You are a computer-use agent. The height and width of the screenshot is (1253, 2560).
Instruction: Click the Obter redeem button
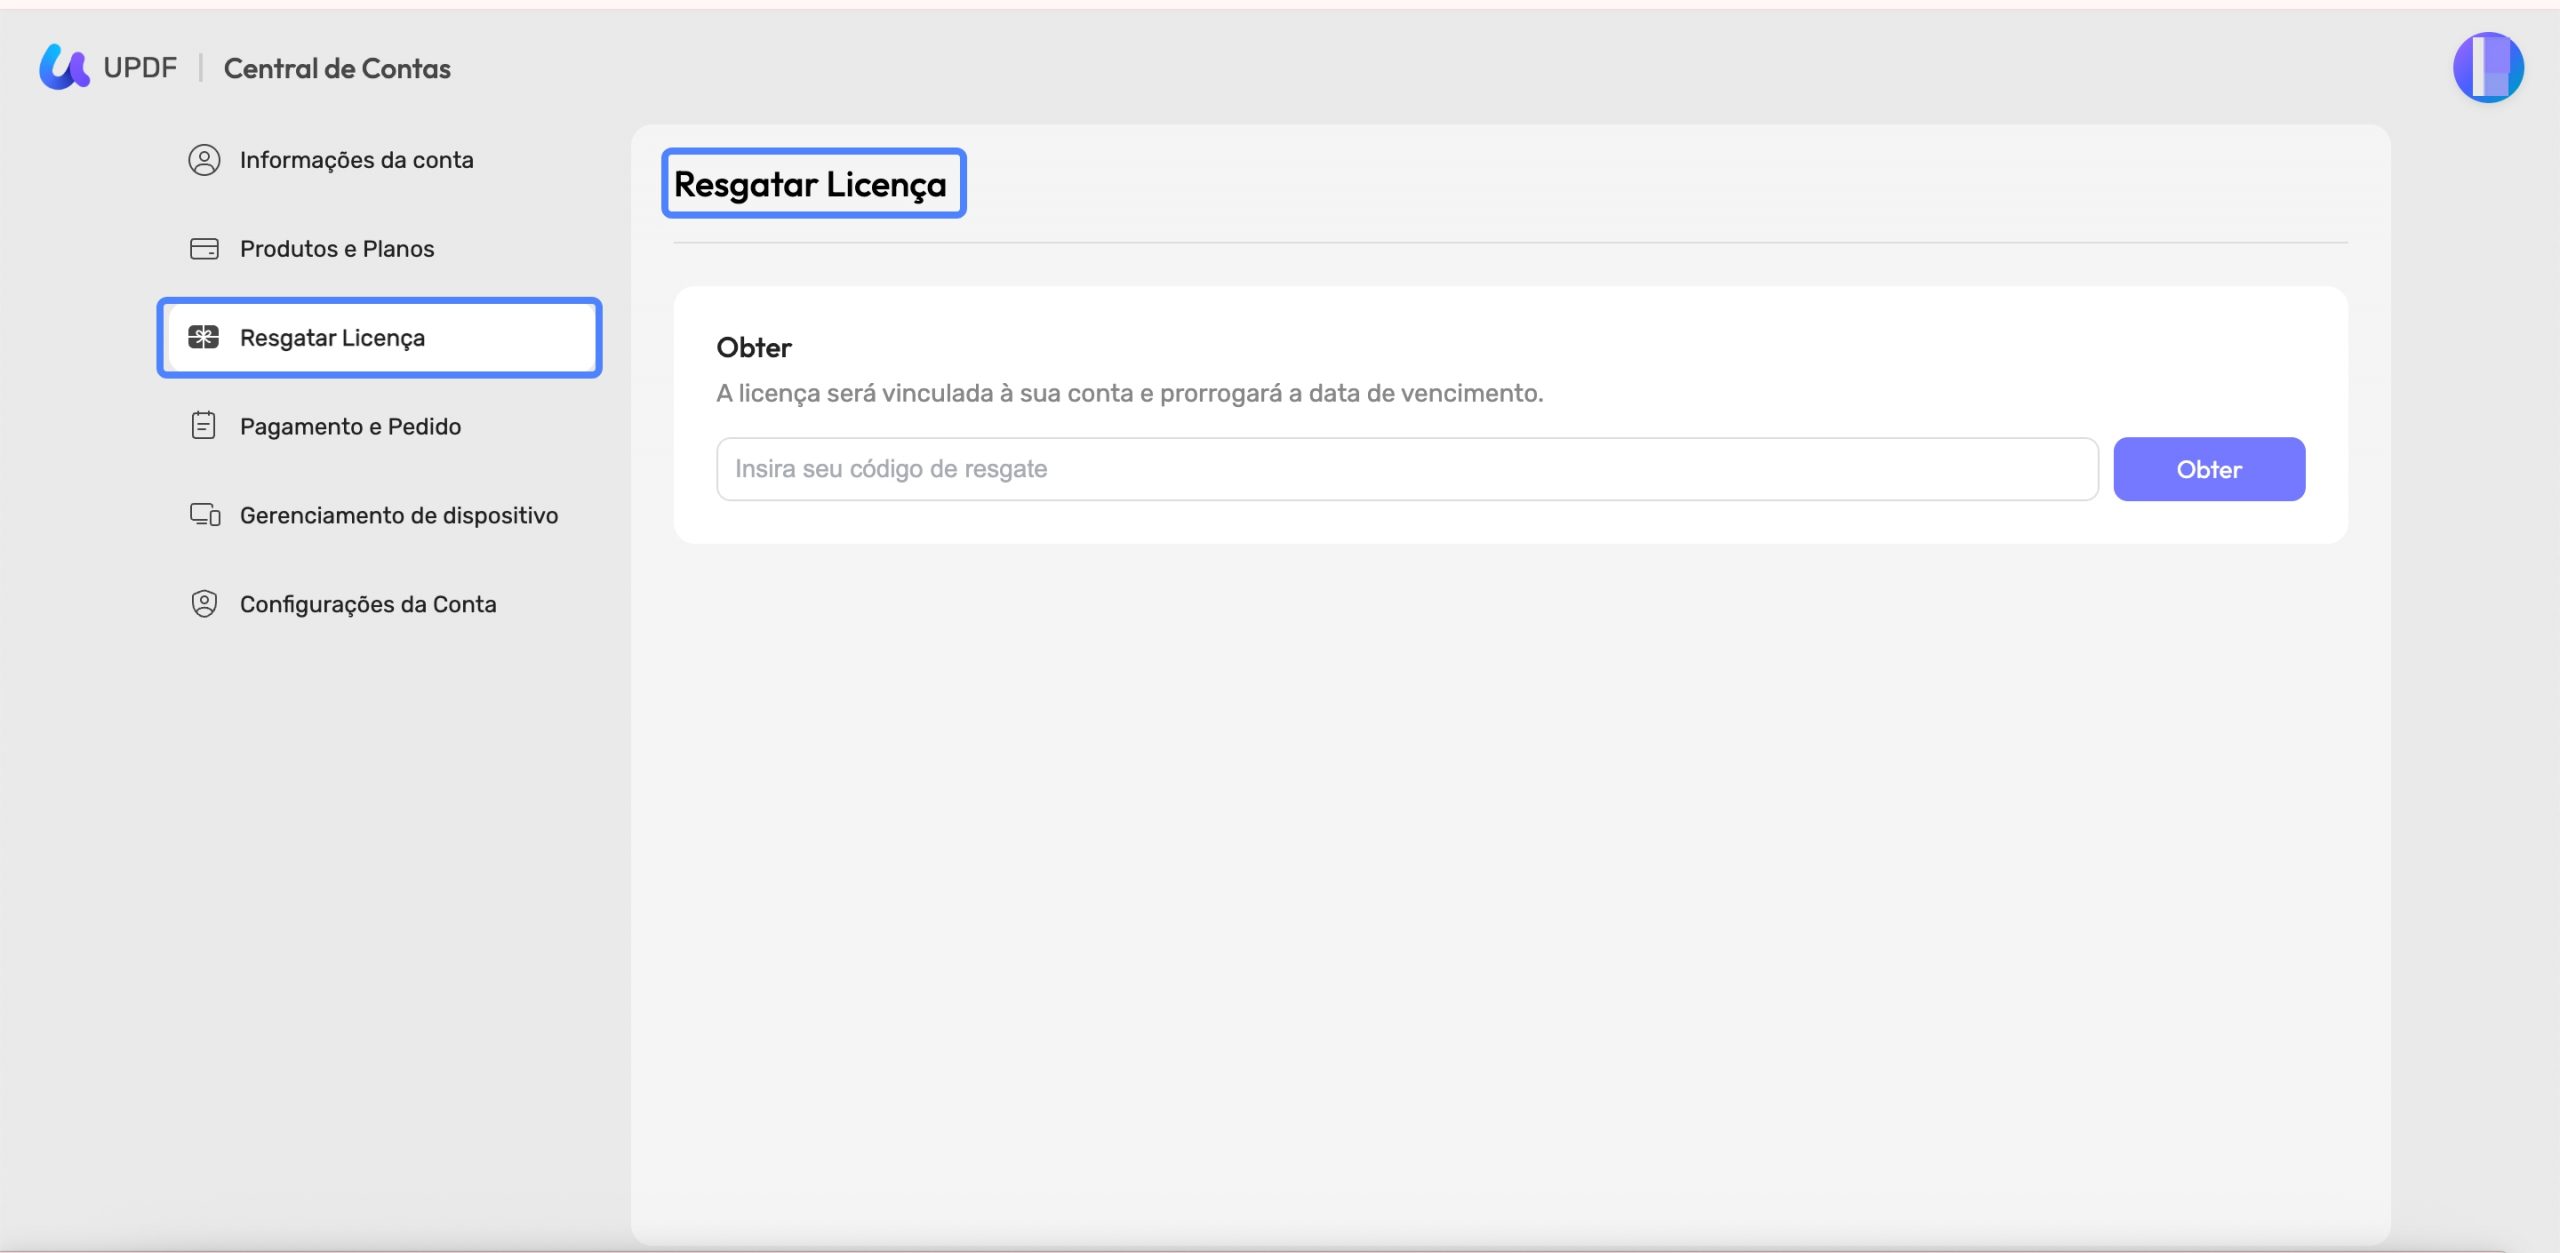pyautogui.click(x=2209, y=469)
